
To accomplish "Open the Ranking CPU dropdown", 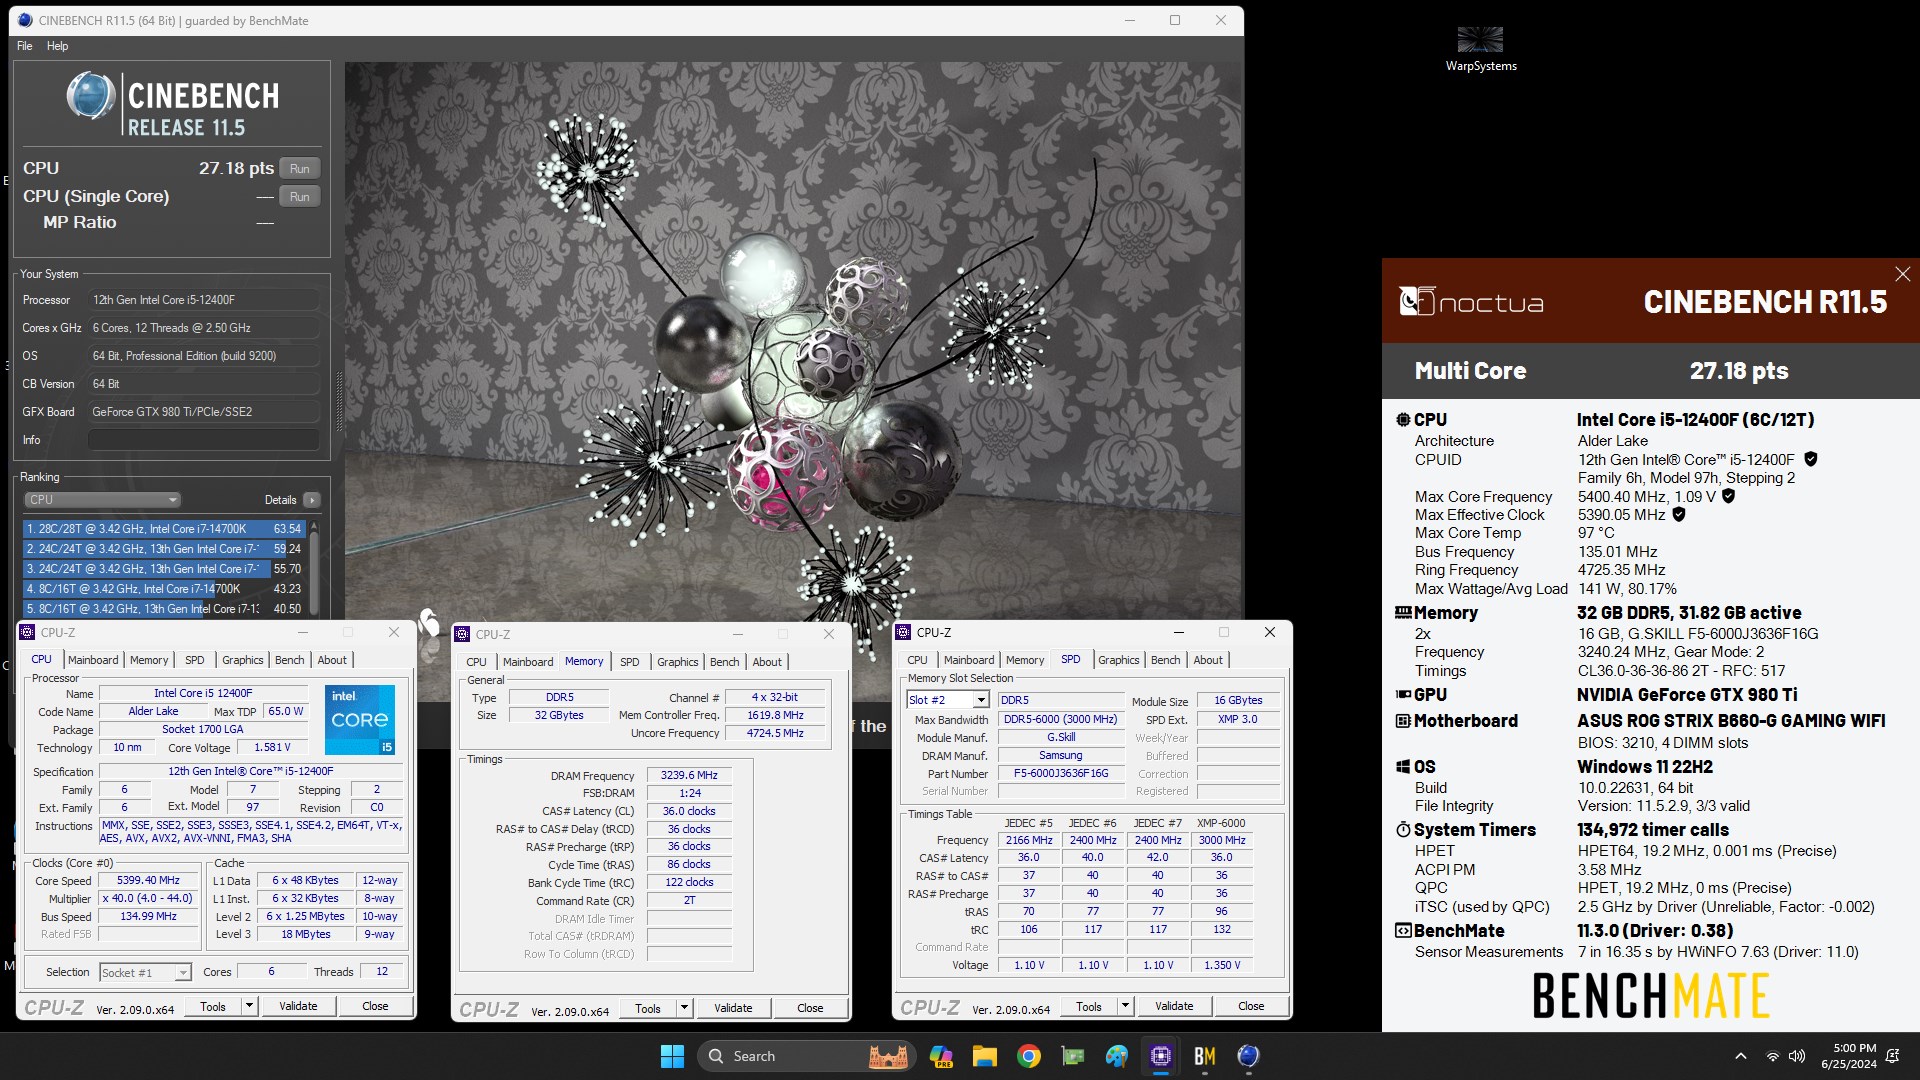I will point(102,500).
